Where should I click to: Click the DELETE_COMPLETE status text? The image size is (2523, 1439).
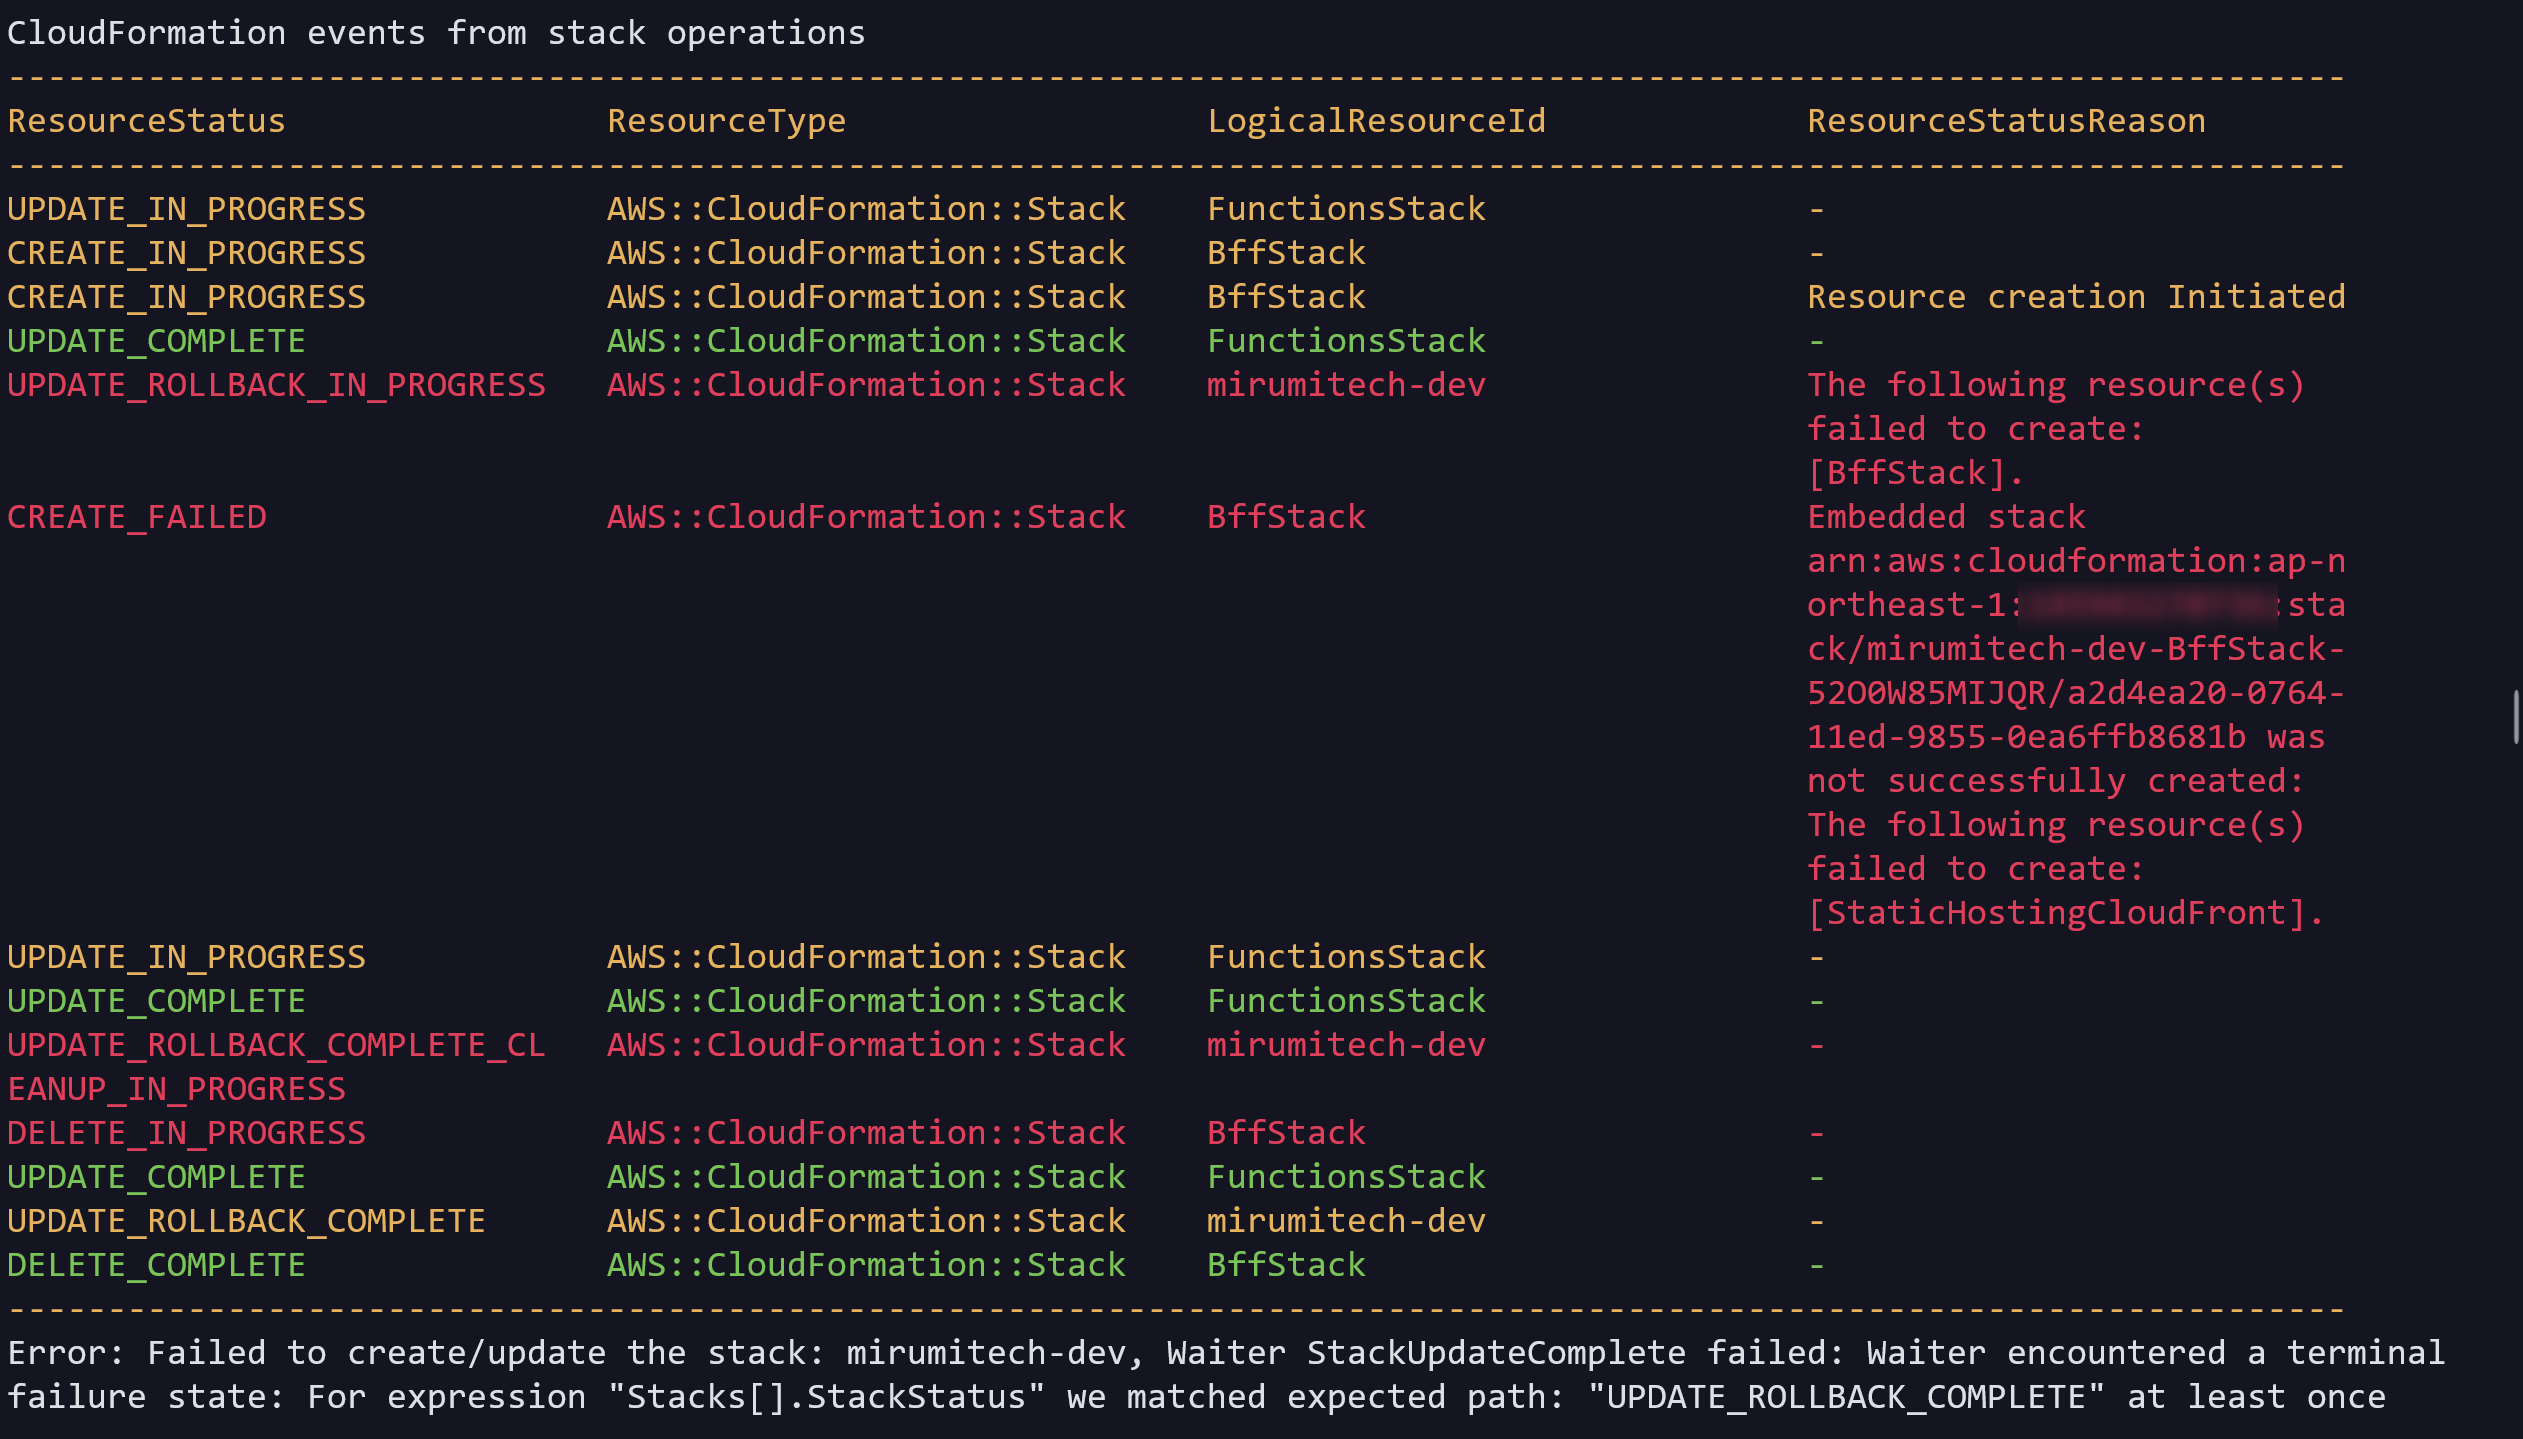click(x=156, y=1265)
